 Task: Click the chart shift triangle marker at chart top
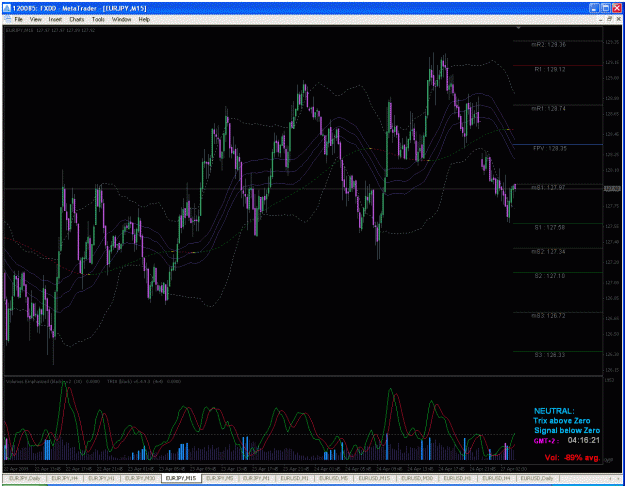tap(518, 28)
